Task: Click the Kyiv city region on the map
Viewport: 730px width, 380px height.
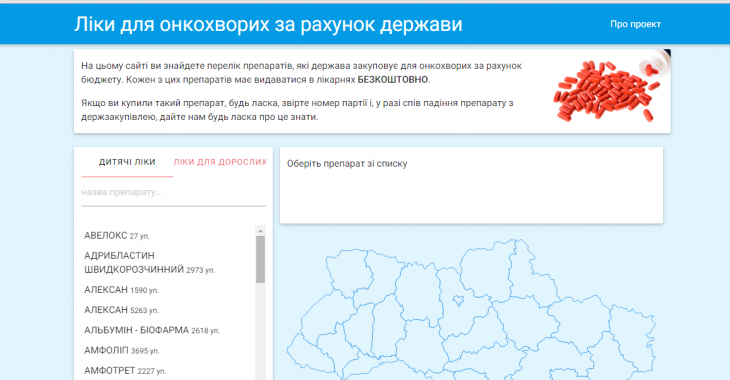Action: coord(459,300)
